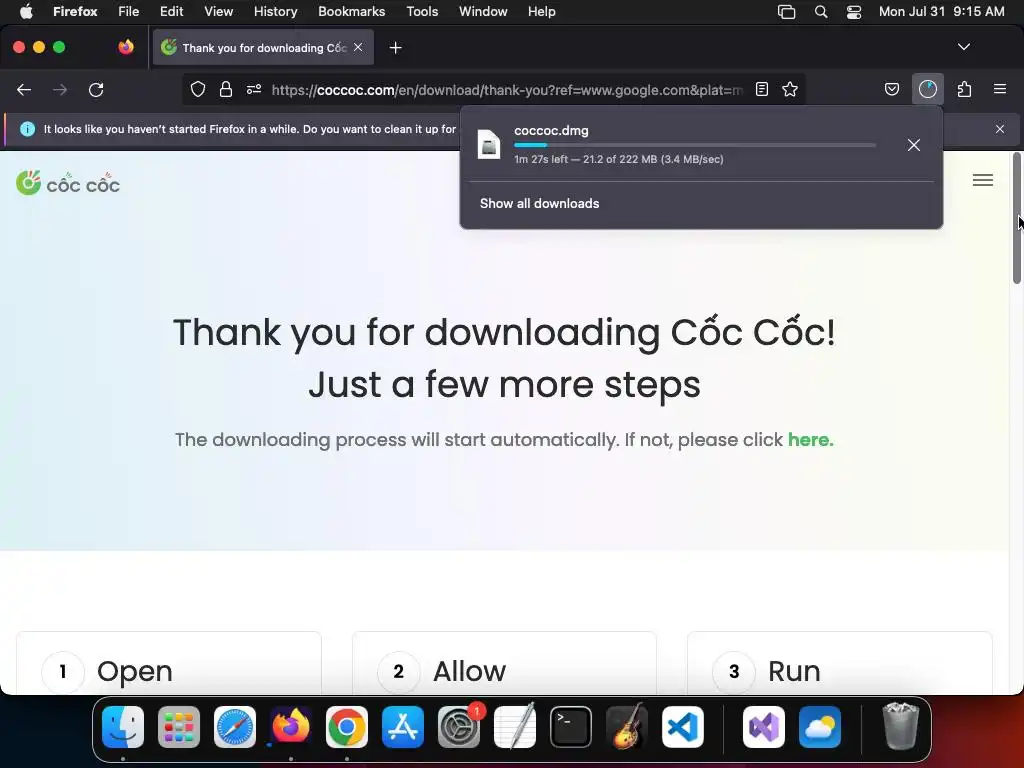Open Visual Studio from the Dock
Screen dimensions: 1024x768
click(764, 727)
